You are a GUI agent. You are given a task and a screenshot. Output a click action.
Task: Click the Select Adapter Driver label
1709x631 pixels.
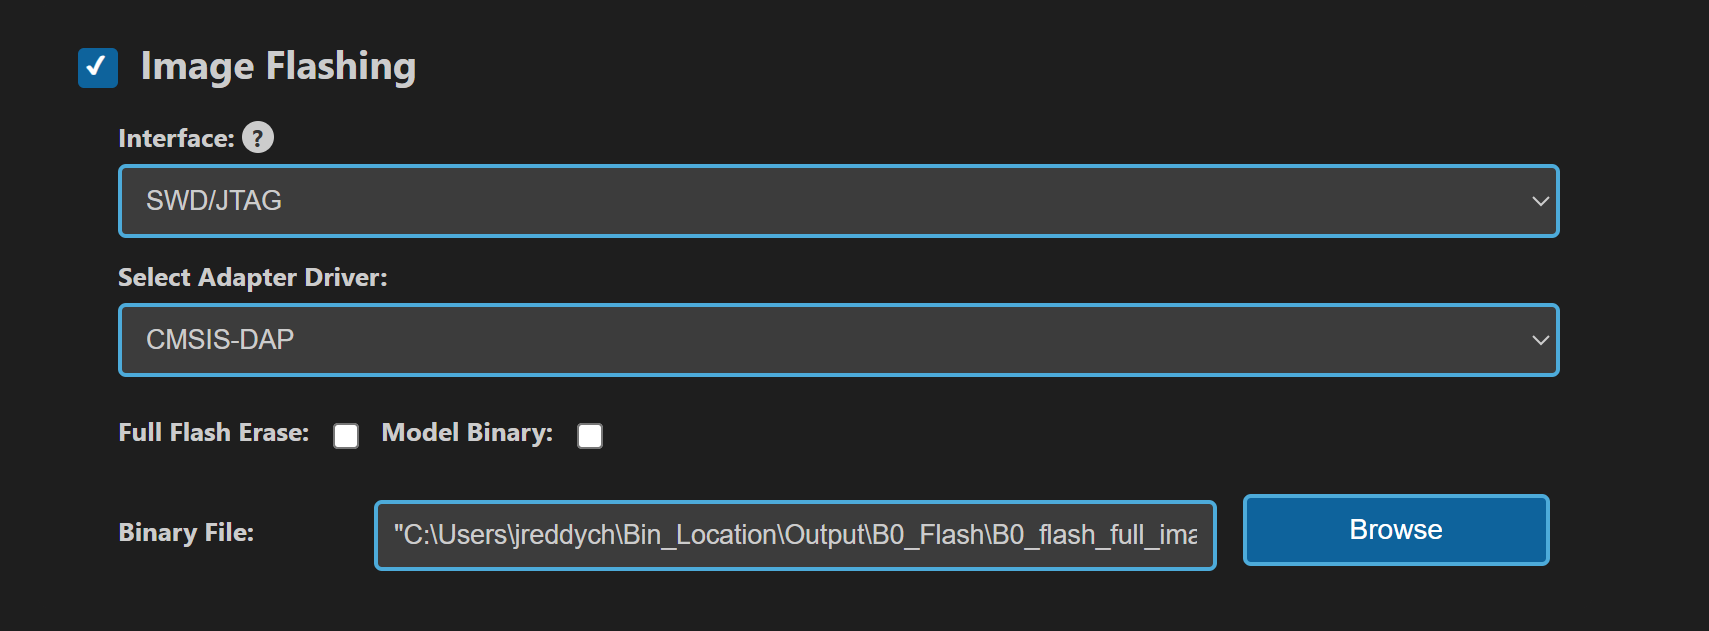click(x=252, y=277)
